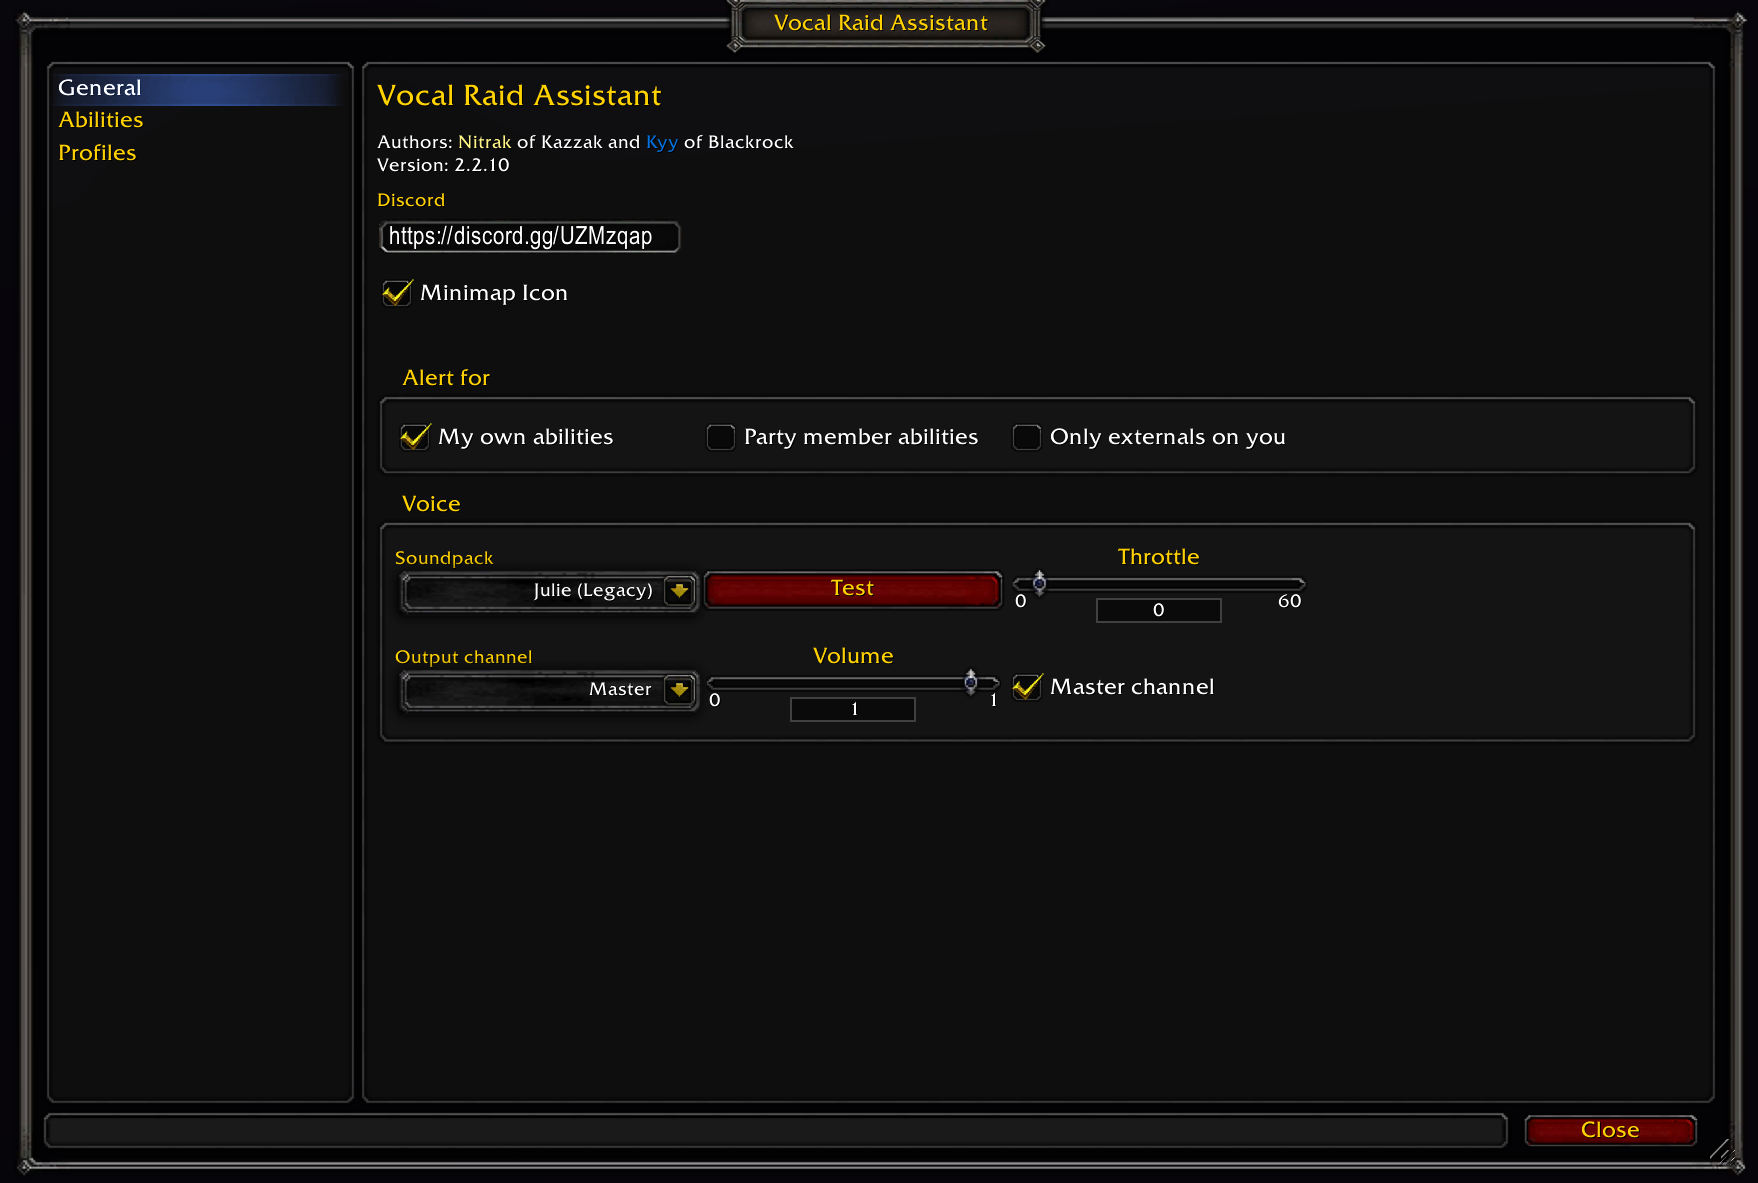Enable Only externals on you

tap(1027, 437)
